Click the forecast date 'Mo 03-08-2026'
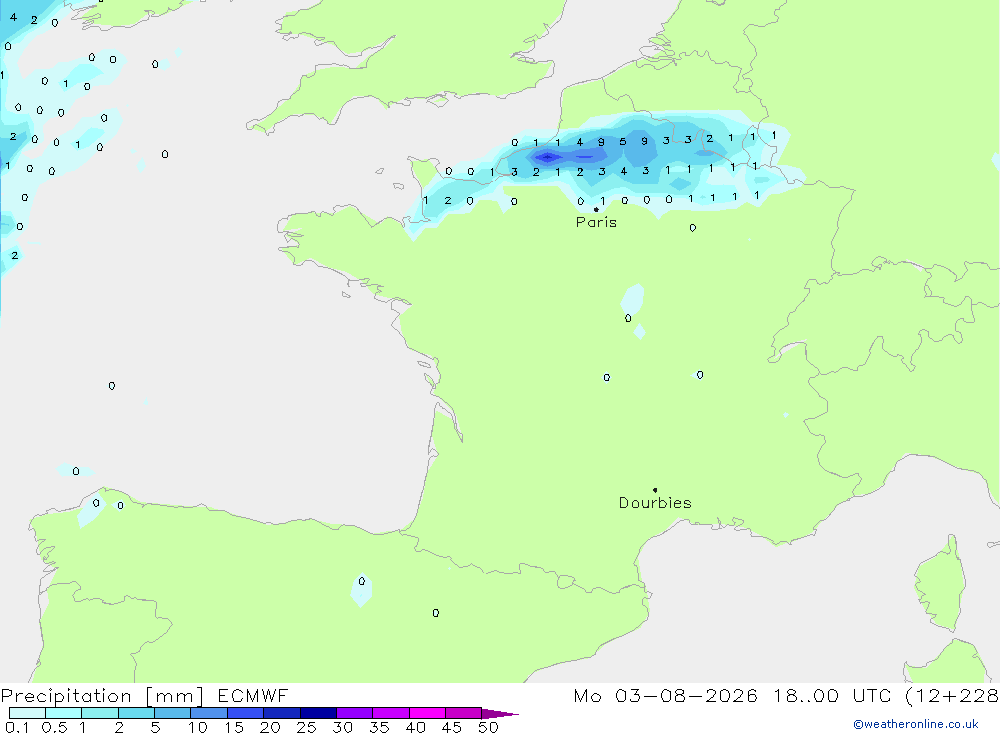Viewport: 1000px width, 733px height. click(x=665, y=695)
